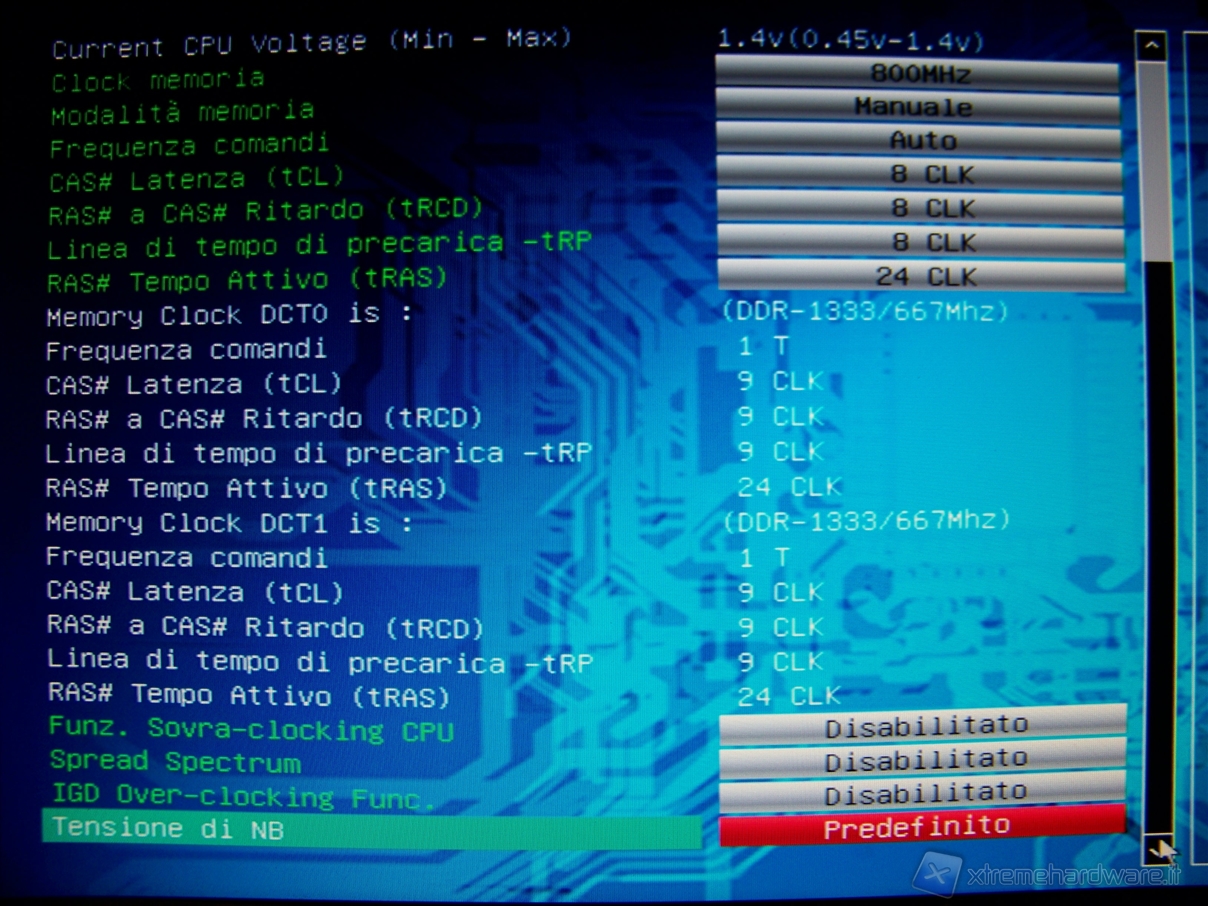Screen dimensions: 1208x906
Task: Select the green Spread Spectrum label
Action: pos(175,761)
